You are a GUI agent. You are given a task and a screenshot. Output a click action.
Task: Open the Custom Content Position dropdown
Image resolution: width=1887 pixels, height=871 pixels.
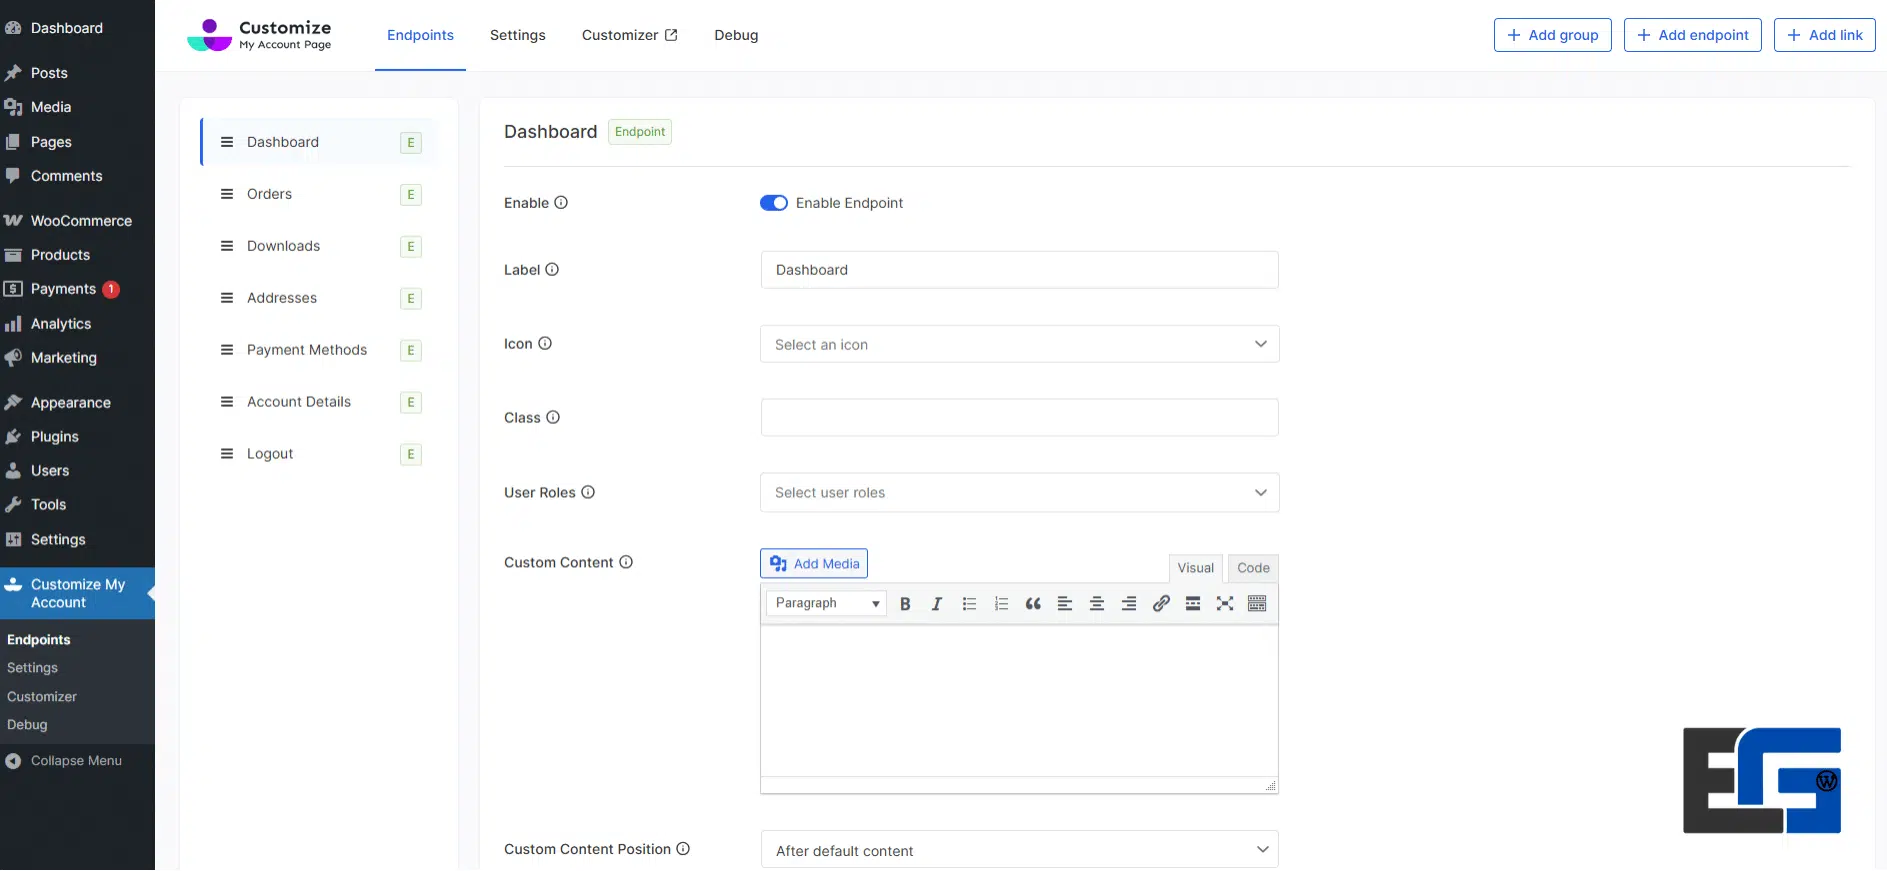click(x=1019, y=850)
